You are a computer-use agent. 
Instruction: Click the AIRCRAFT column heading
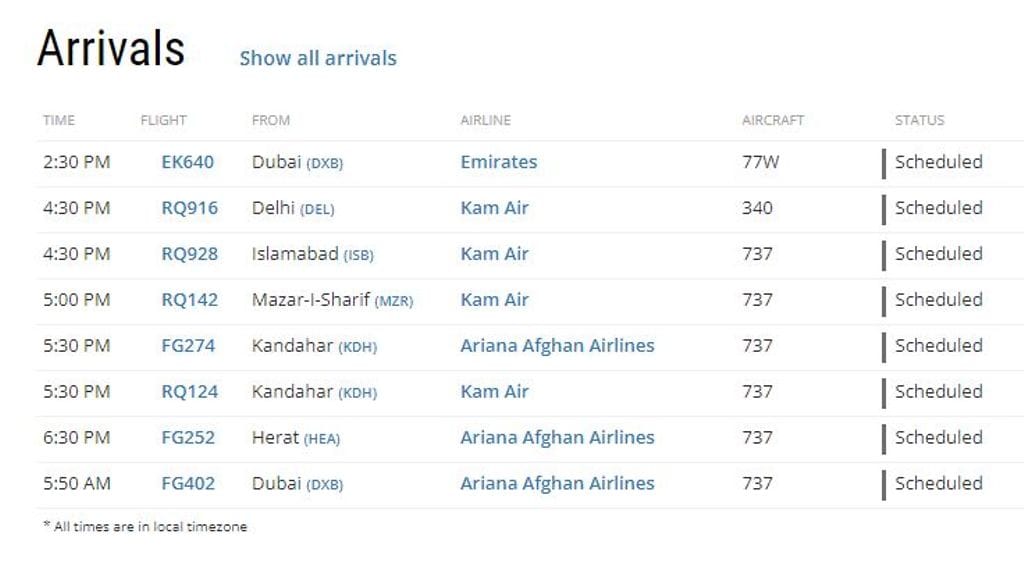point(772,120)
